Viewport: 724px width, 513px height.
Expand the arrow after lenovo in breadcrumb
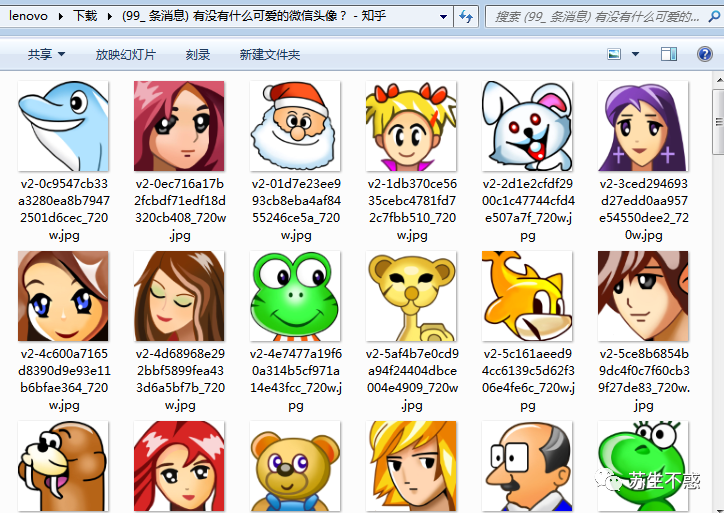click(60, 17)
